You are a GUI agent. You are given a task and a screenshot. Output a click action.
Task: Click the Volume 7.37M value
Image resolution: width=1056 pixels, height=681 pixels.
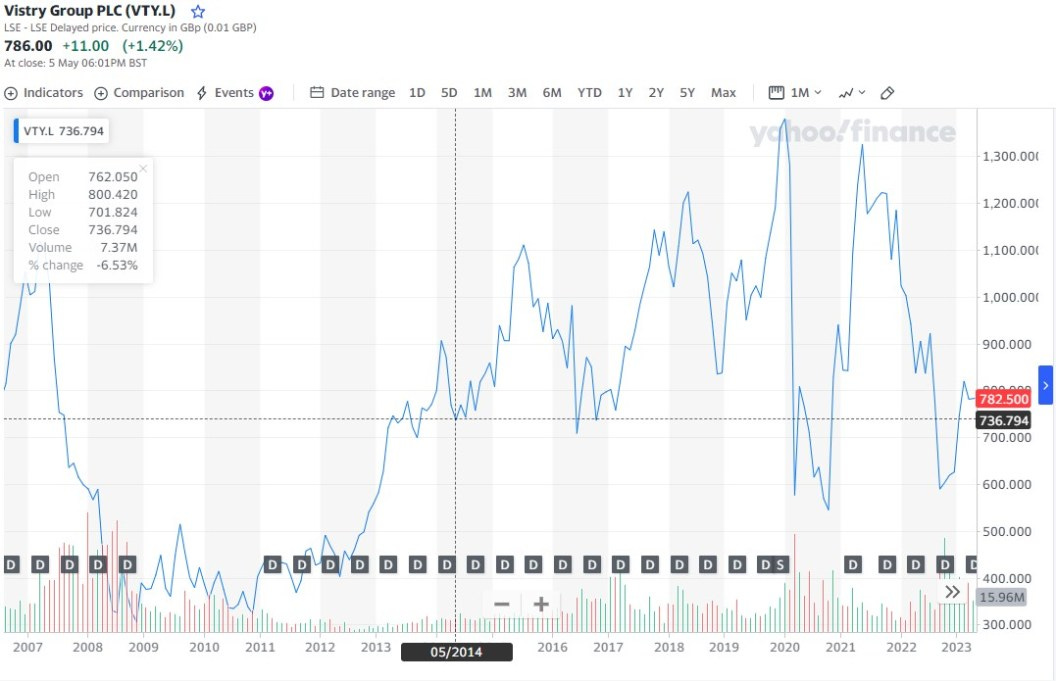click(119, 247)
